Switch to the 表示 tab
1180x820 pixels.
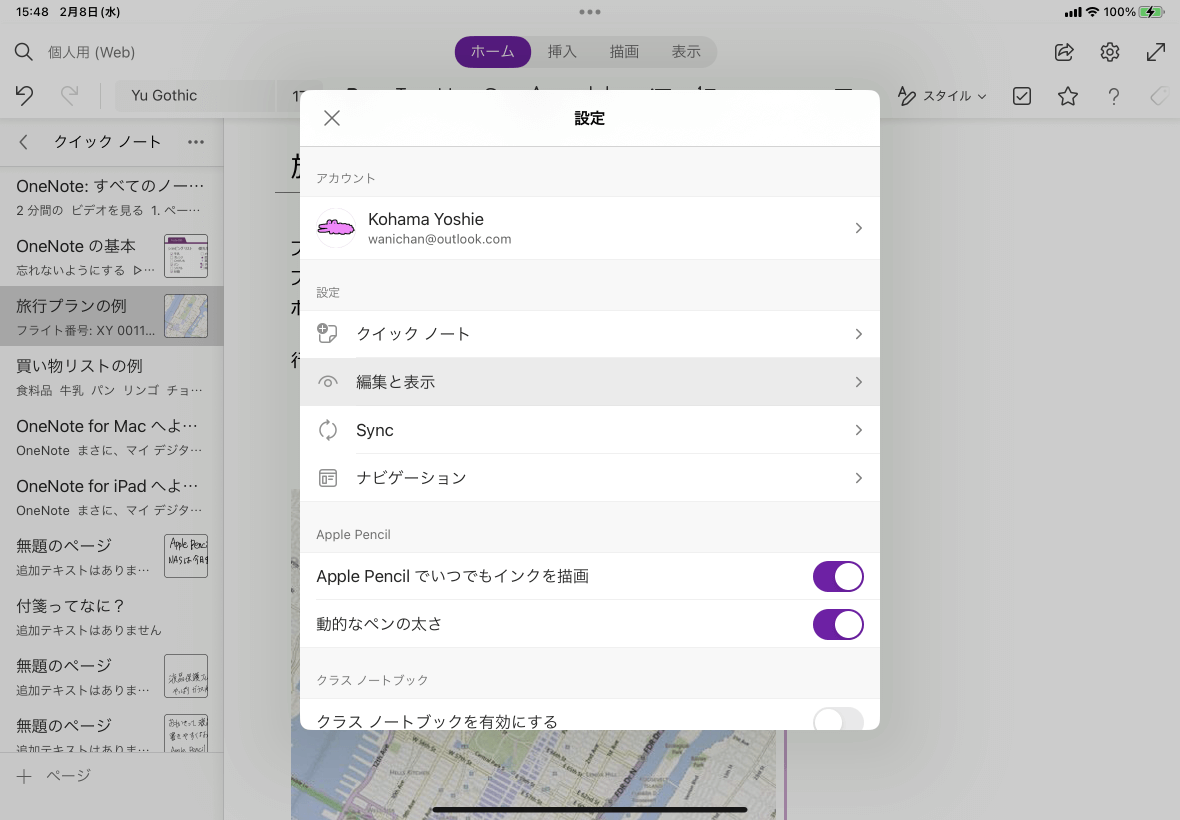pyautogui.click(x=686, y=52)
